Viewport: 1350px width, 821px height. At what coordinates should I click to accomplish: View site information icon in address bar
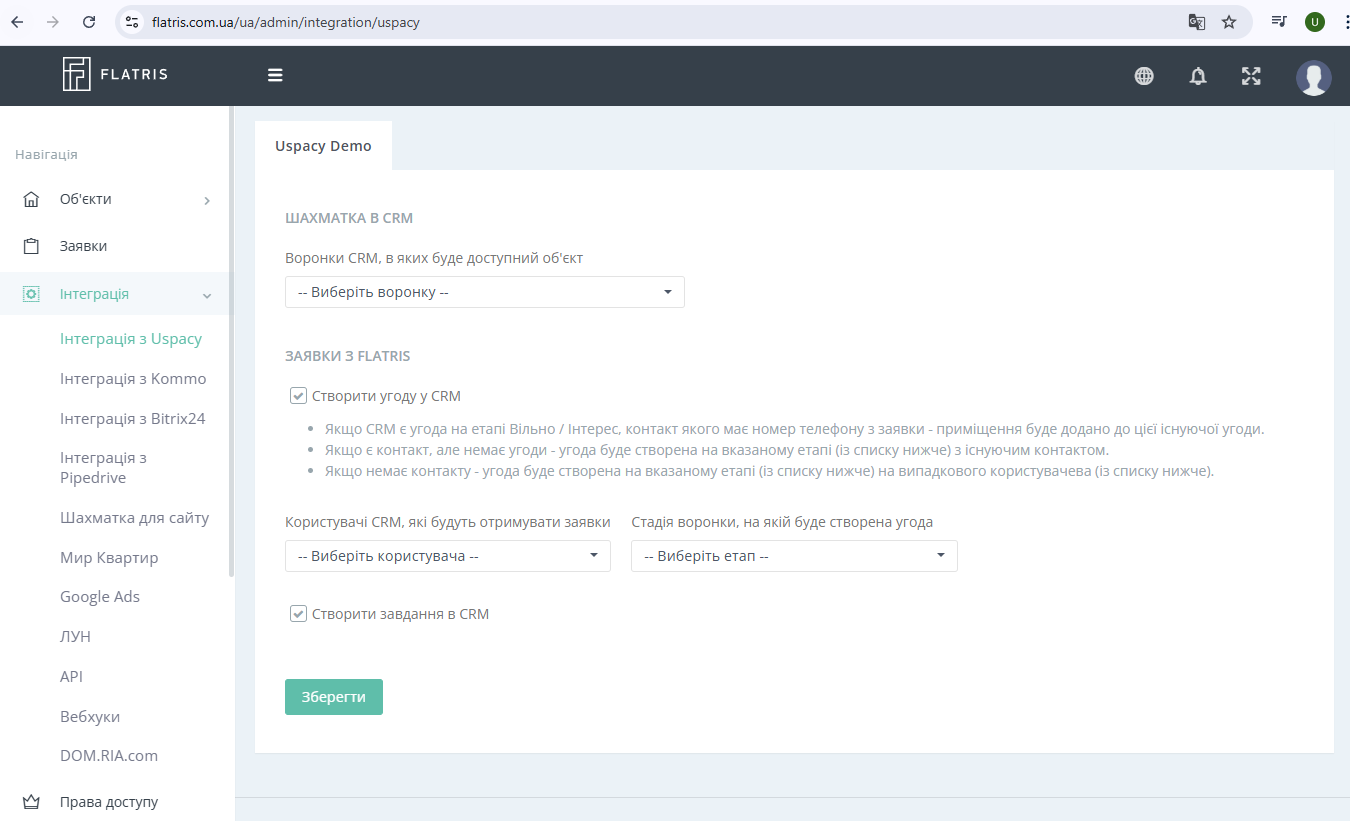(x=132, y=21)
